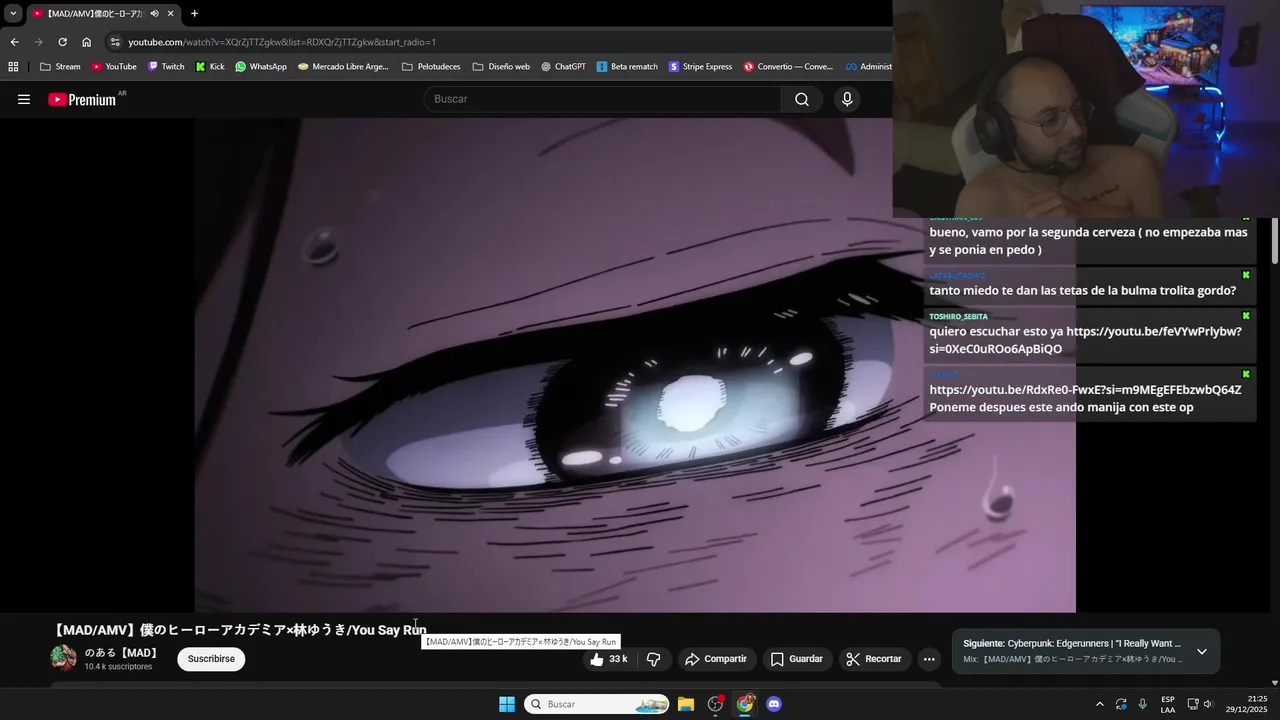
Task: Subscribe to the channel via Suscribirse
Action: 211,659
